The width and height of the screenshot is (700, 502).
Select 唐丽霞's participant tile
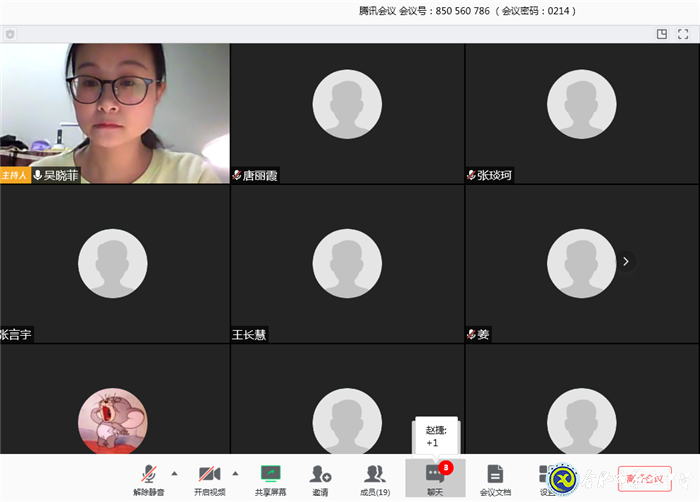(x=347, y=113)
